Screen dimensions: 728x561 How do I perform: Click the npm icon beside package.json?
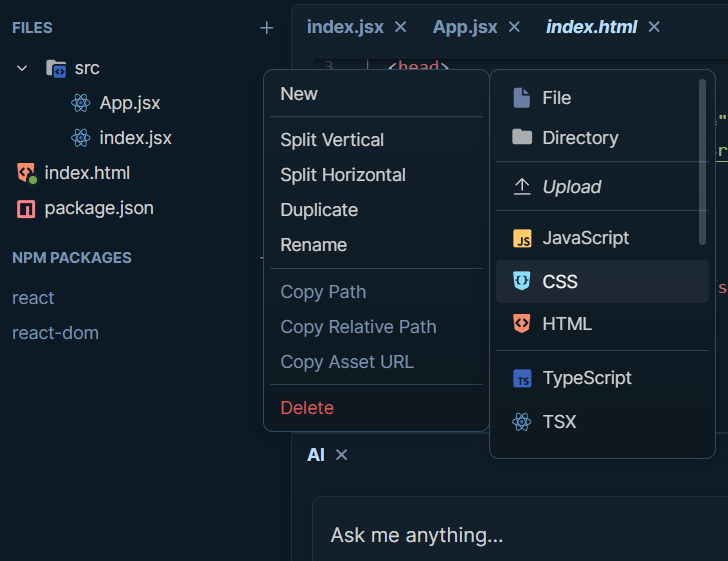26,209
